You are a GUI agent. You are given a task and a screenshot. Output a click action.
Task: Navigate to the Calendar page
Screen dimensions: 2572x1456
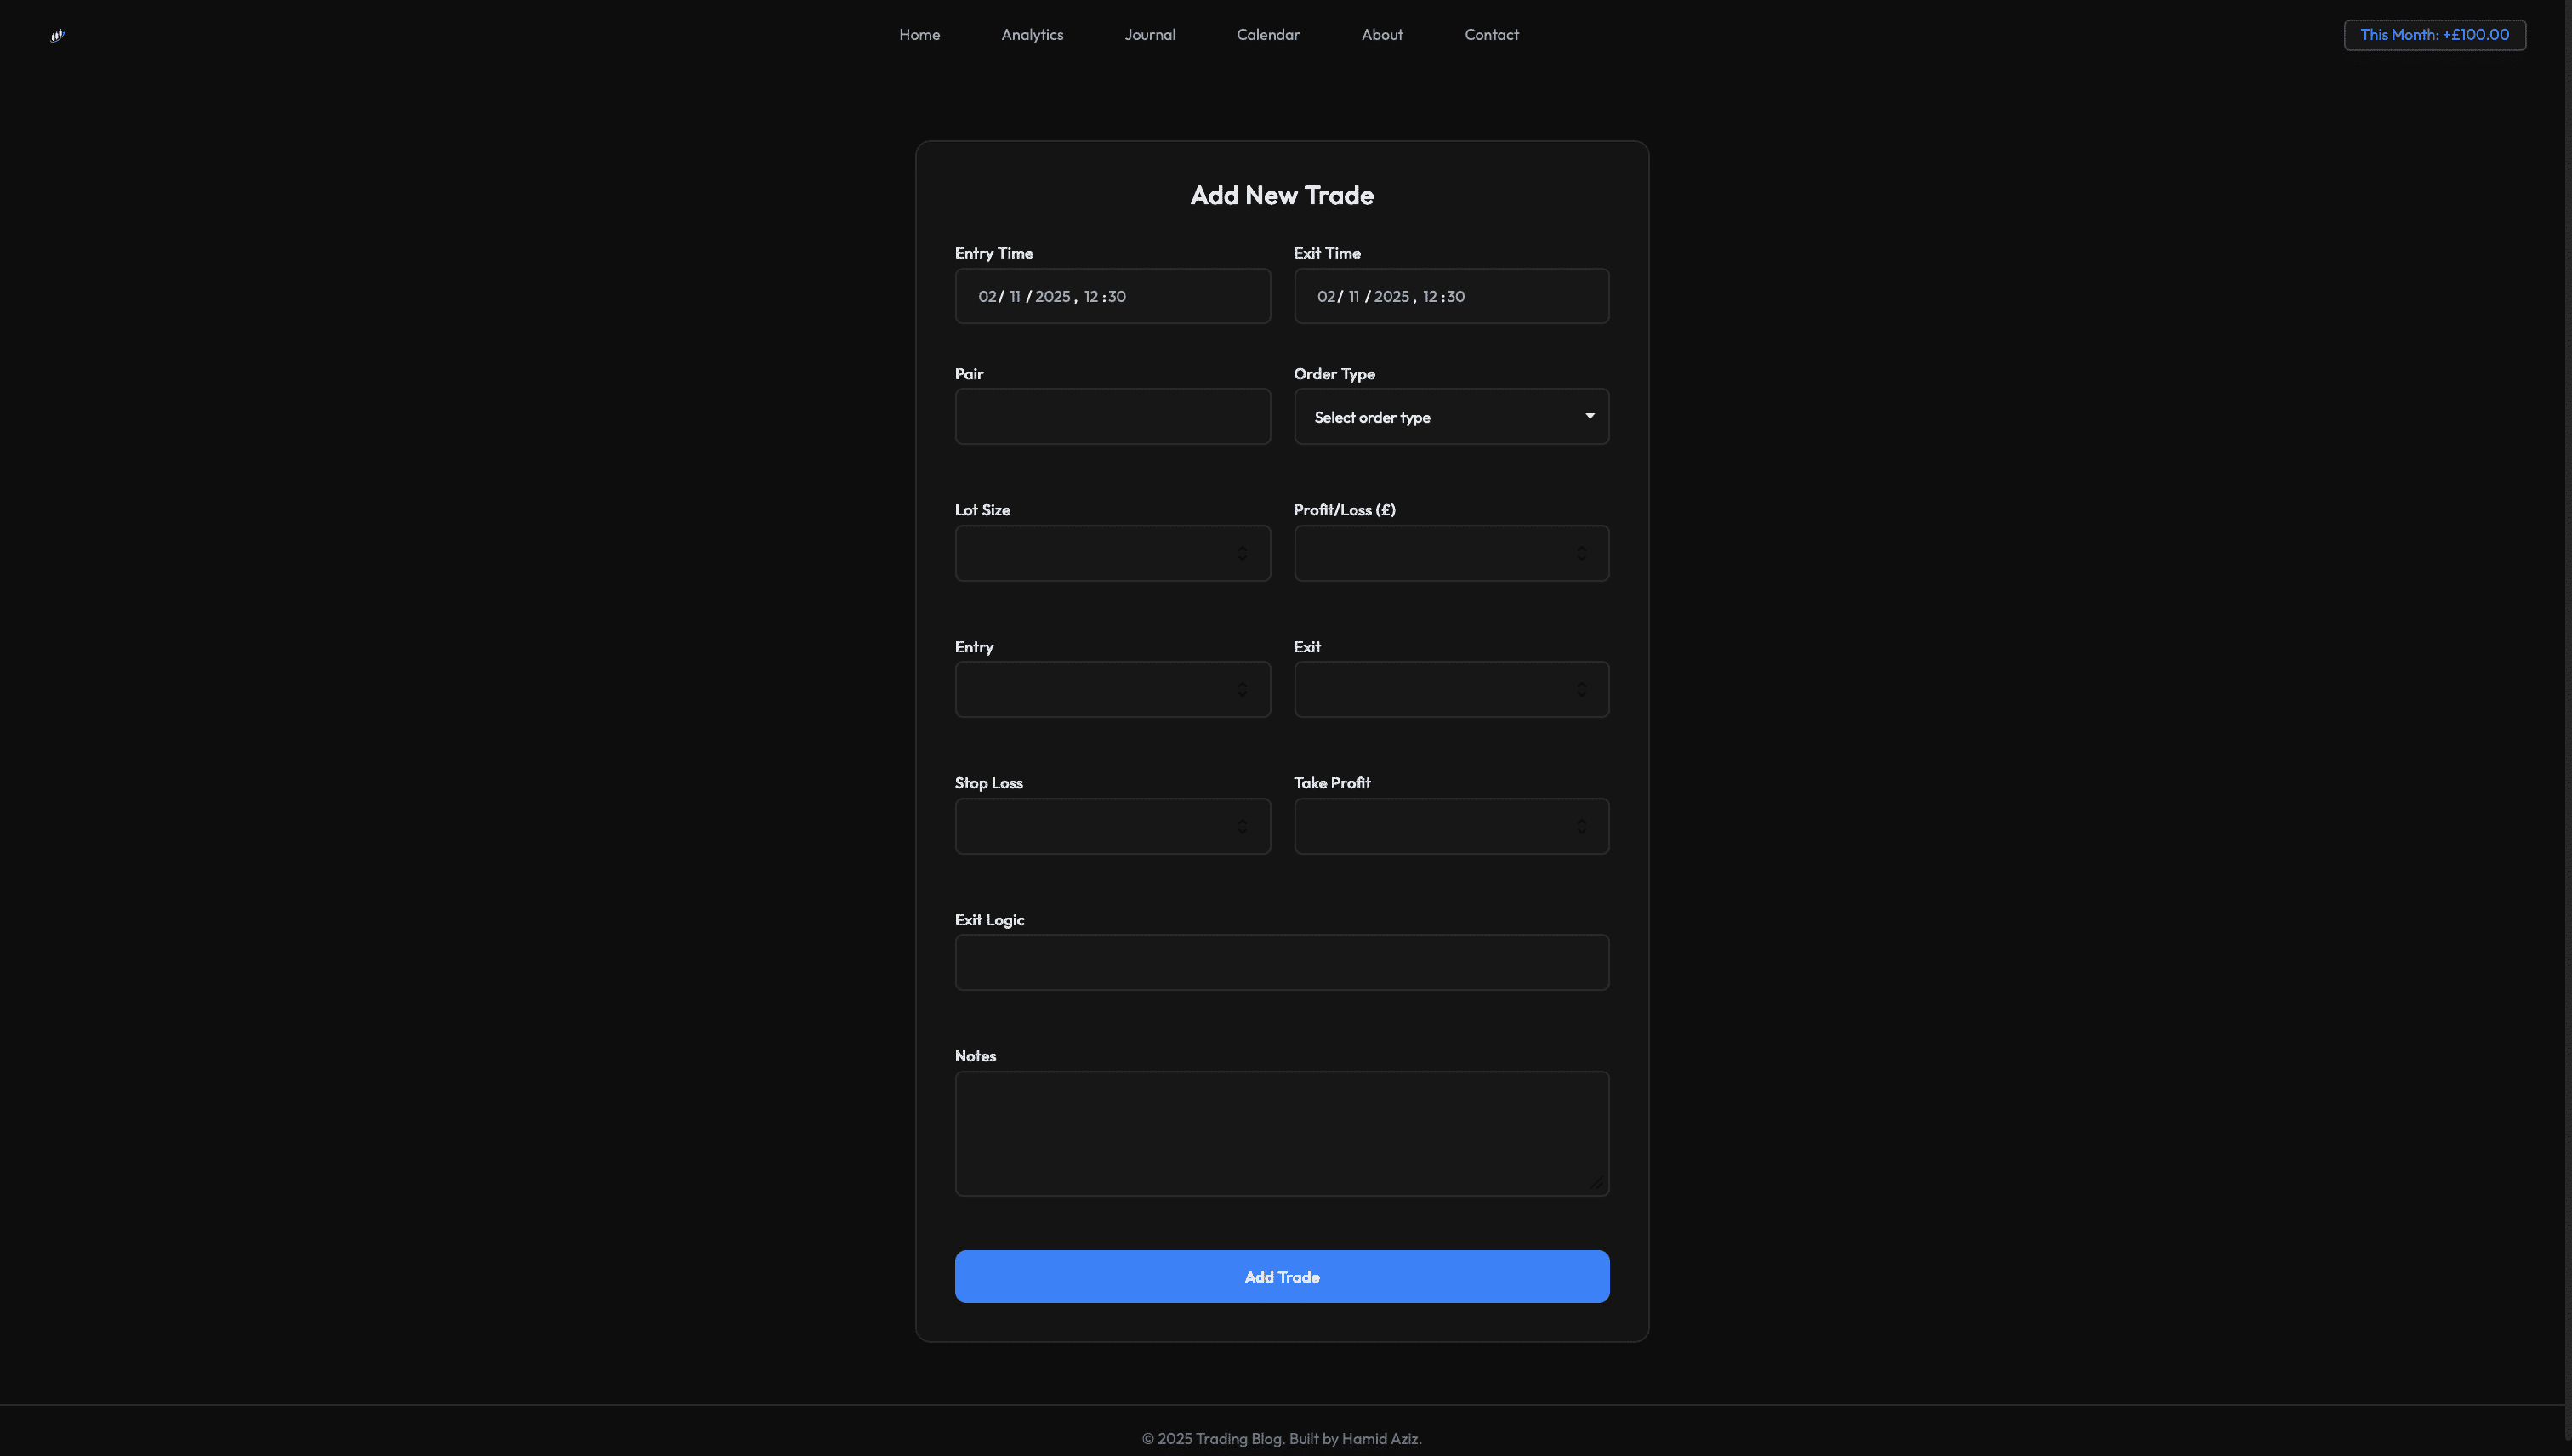tap(1268, 34)
